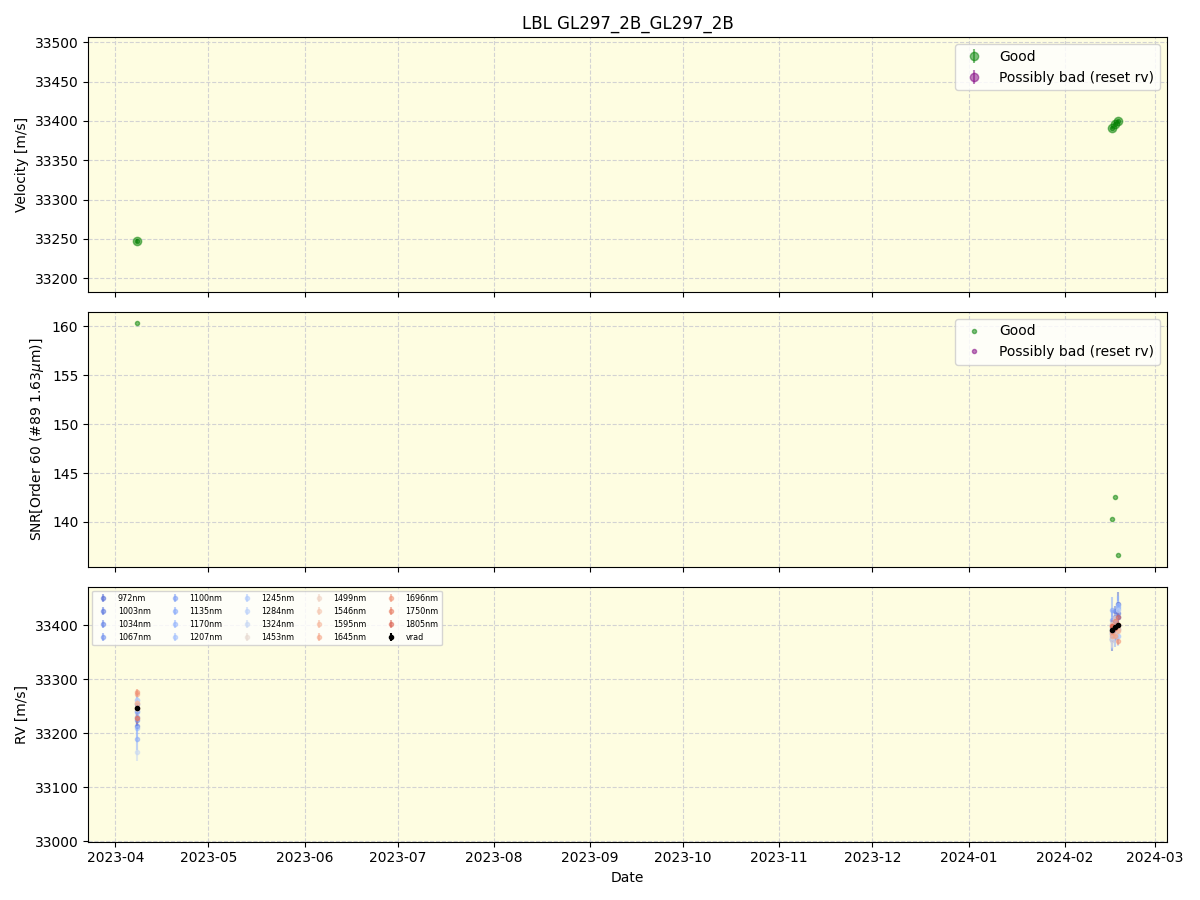Click the 33350 velocity tick label
Screen dimensions: 1200x900
58,161
